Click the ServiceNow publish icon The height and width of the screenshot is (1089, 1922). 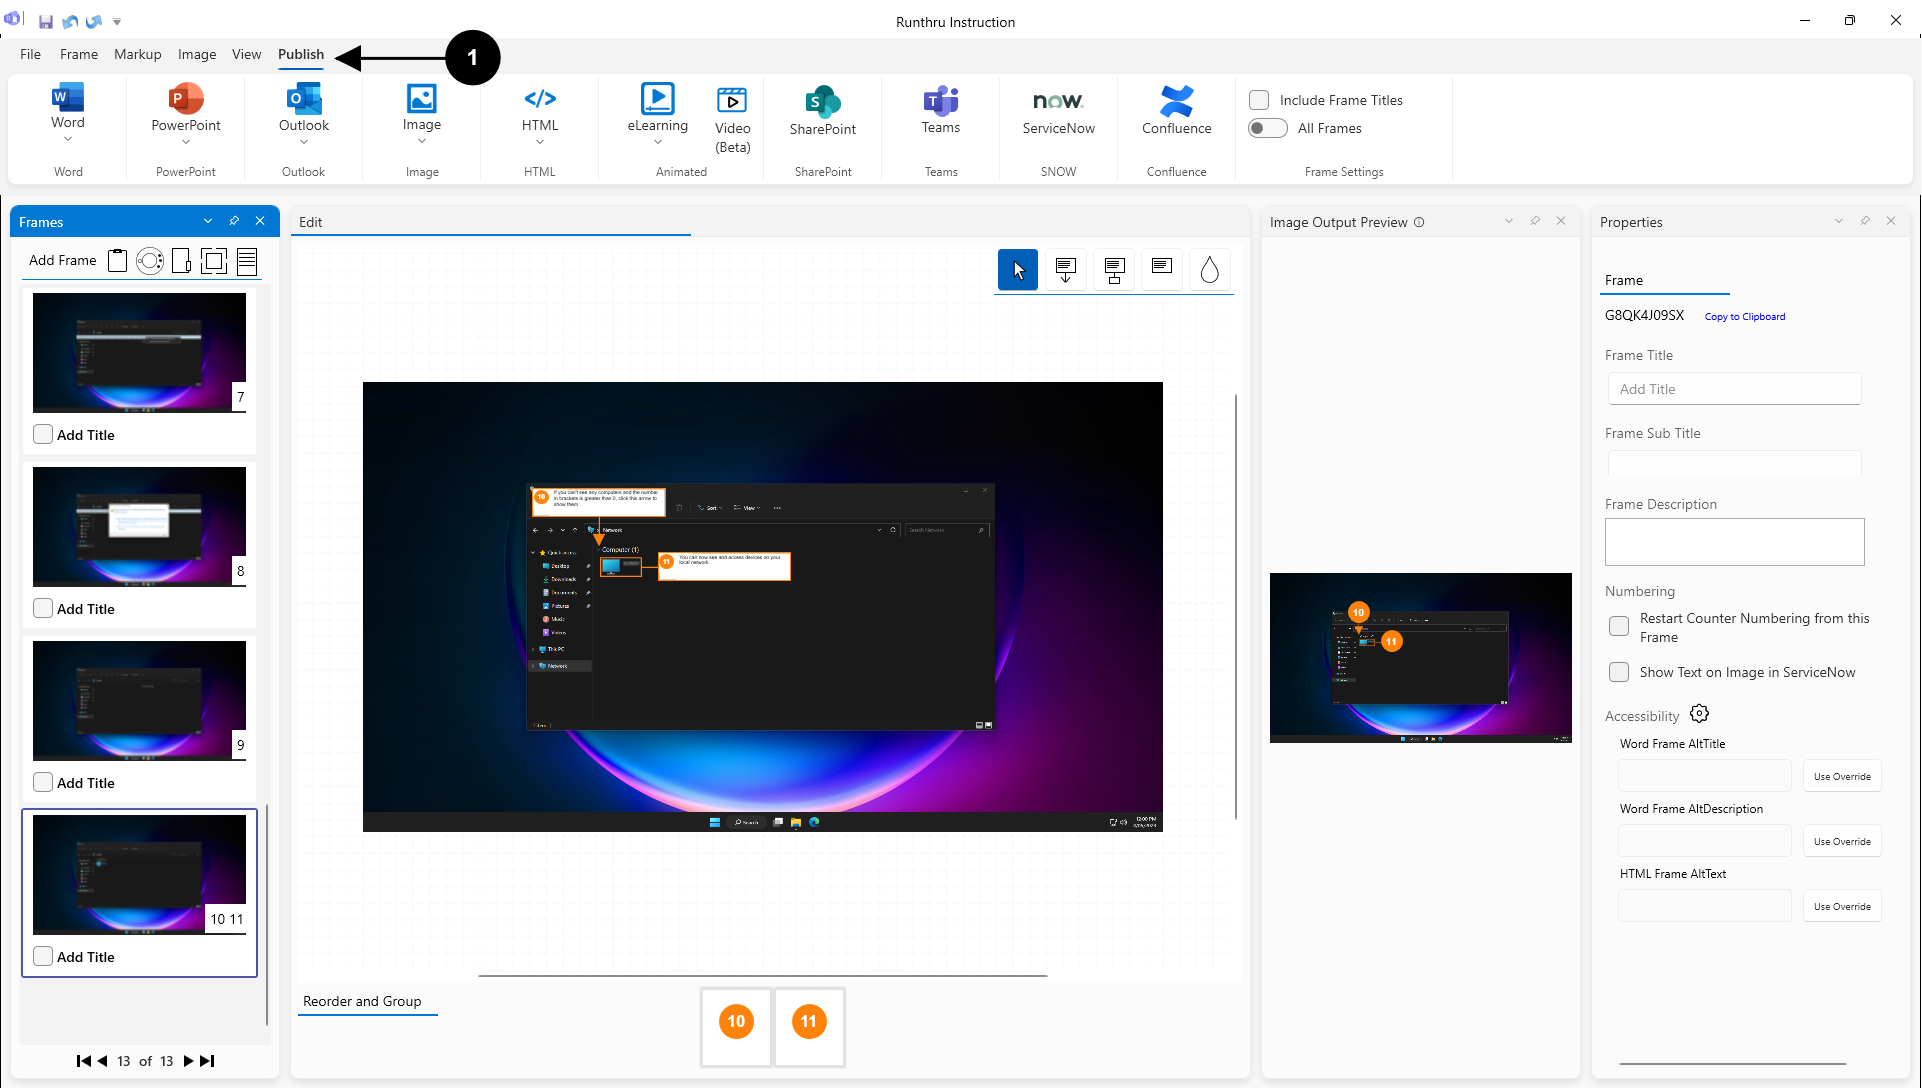click(1058, 101)
